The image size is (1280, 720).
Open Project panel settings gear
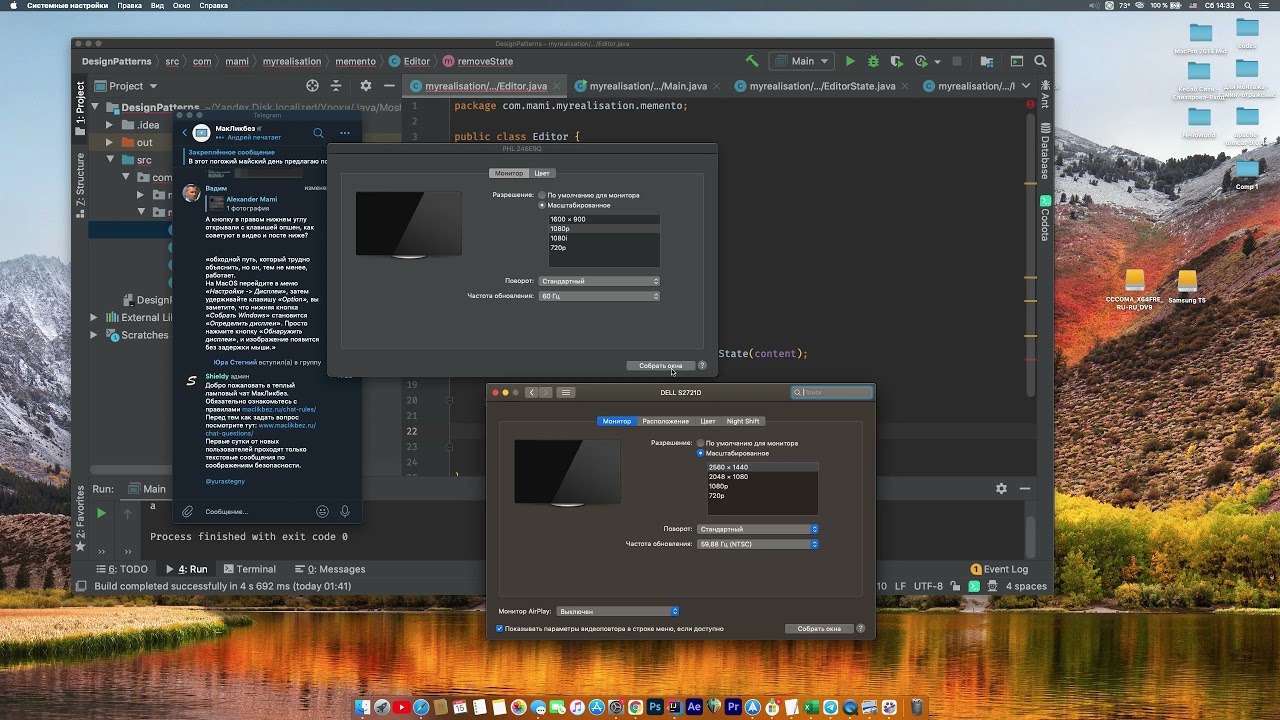coord(365,86)
